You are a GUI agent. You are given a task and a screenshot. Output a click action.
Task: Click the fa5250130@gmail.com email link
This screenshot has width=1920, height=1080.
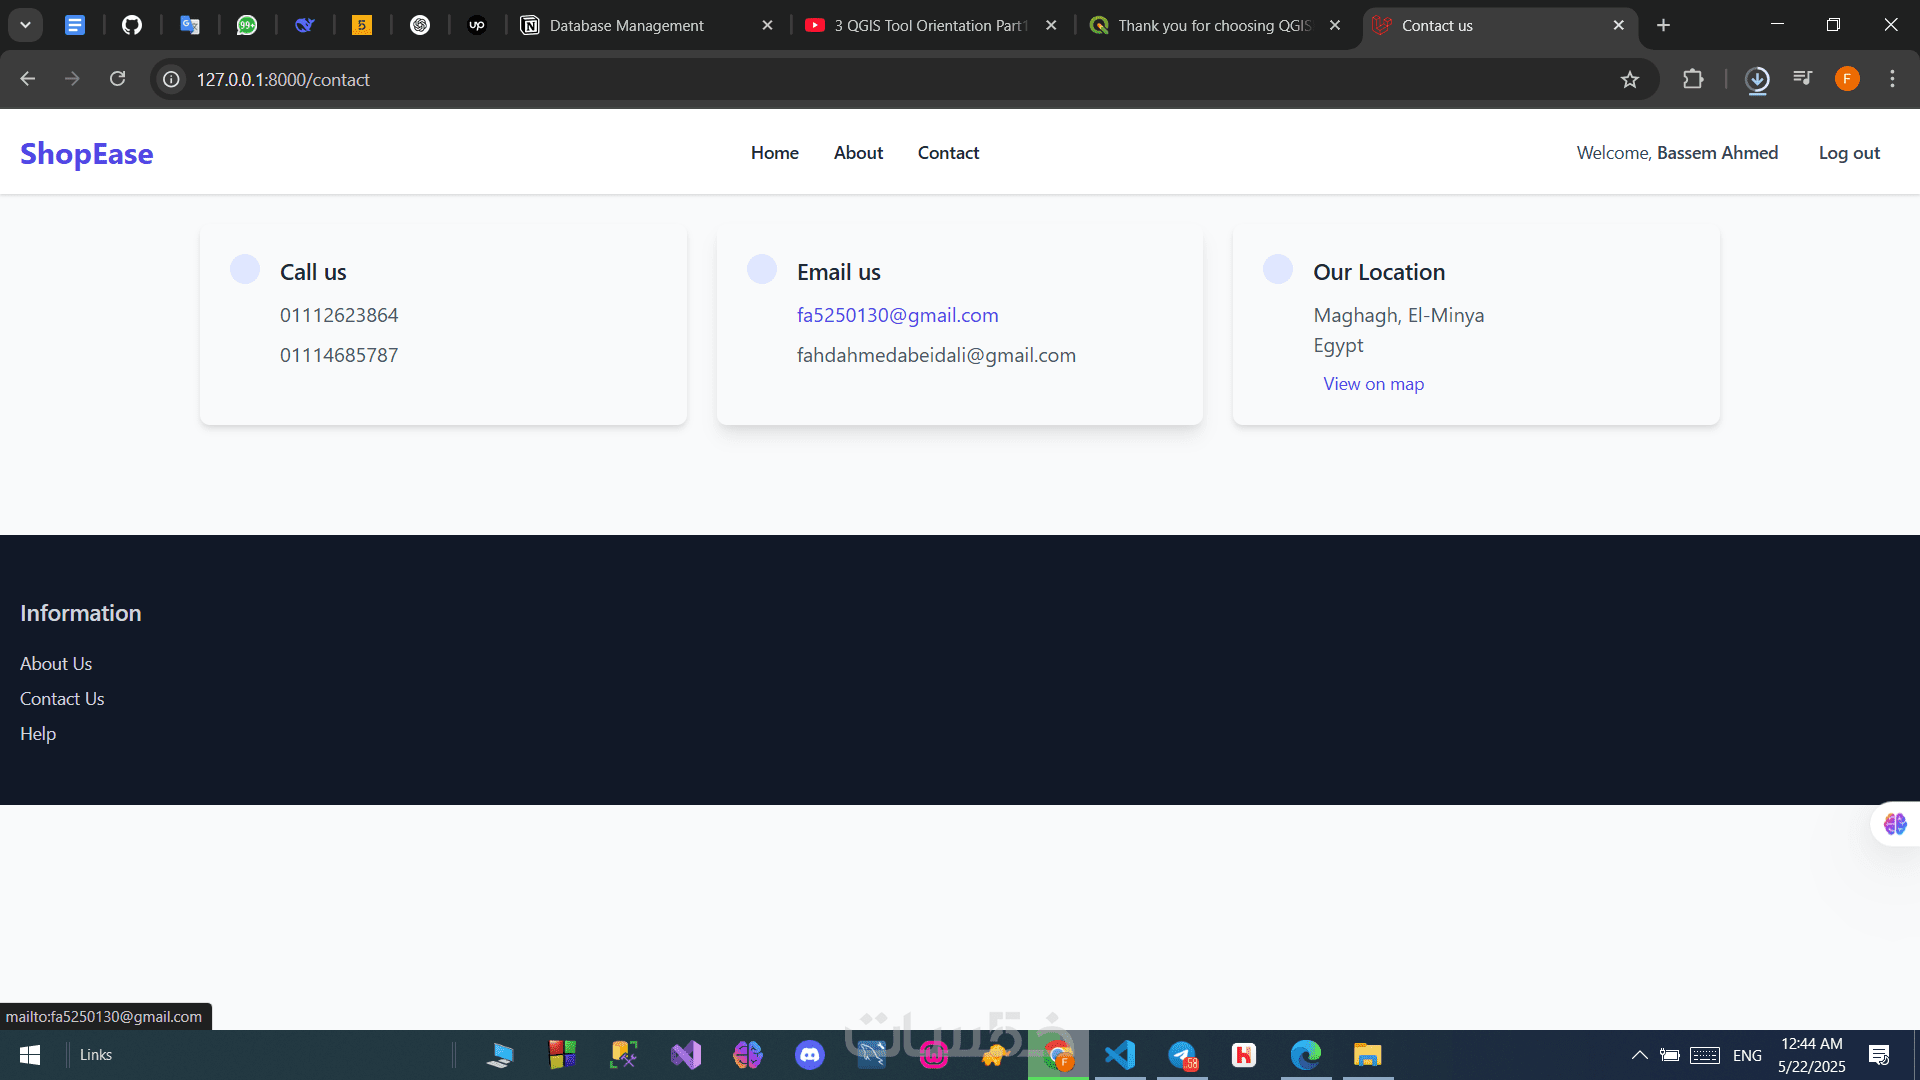pyautogui.click(x=897, y=315)
